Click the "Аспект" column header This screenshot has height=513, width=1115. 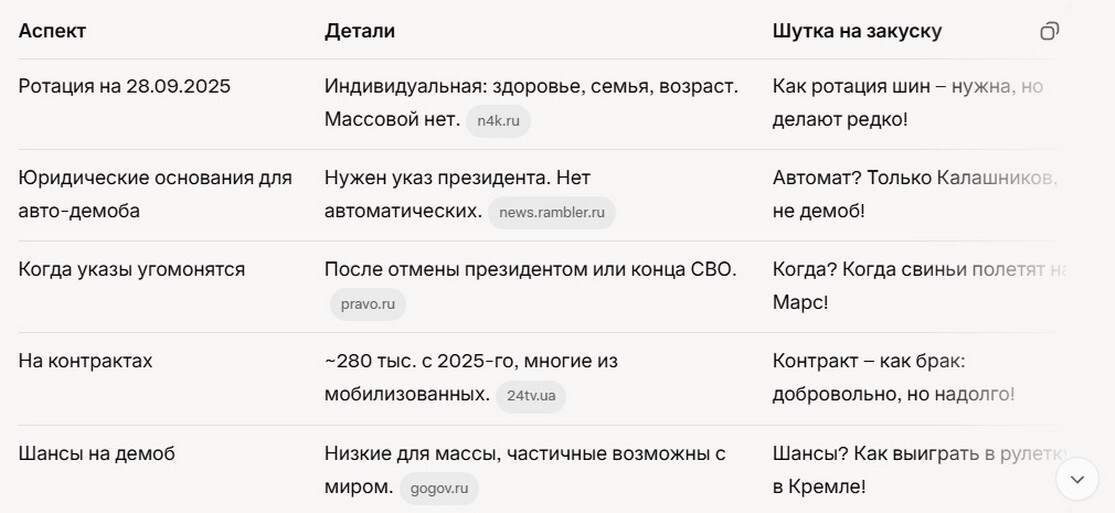(52, 31)
